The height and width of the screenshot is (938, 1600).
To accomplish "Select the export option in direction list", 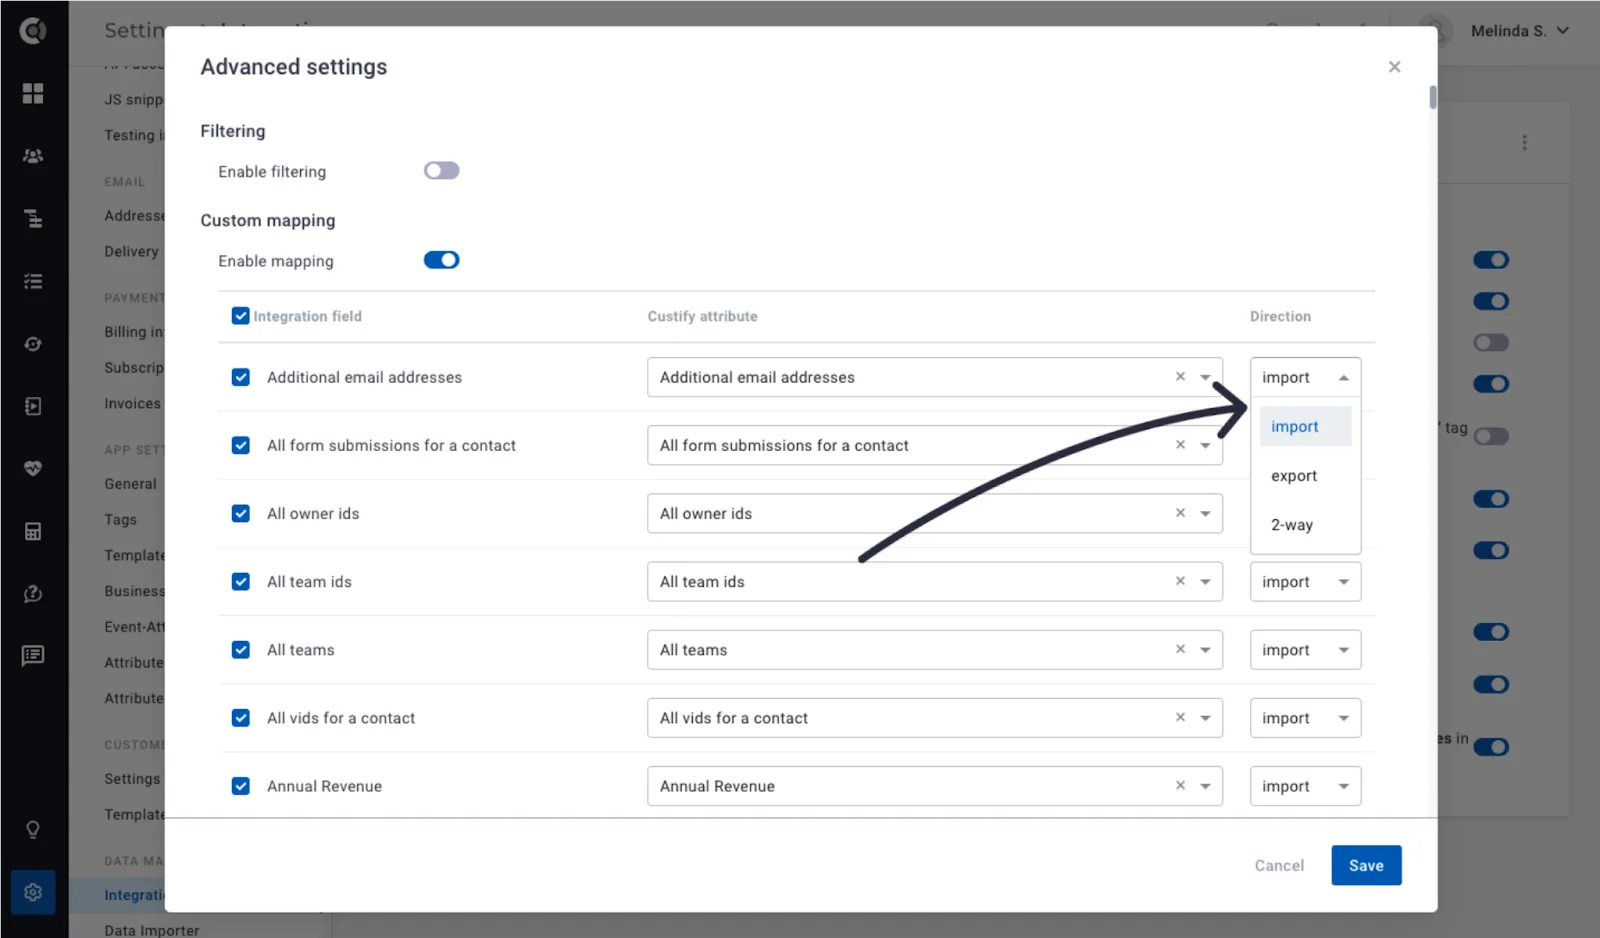I will coord(1305,476).
